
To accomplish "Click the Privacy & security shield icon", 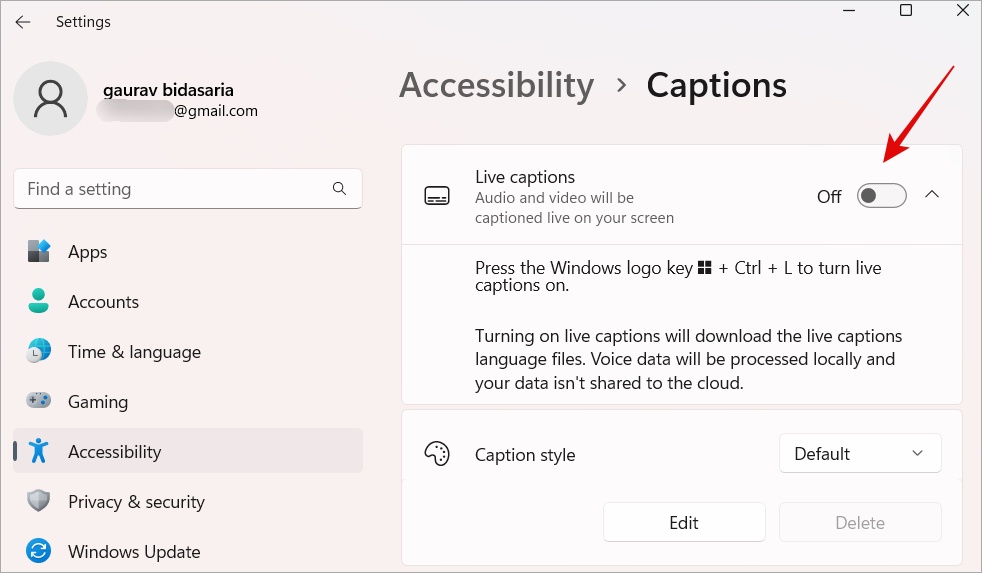I will pyautogui.click(x=39, y=501).
